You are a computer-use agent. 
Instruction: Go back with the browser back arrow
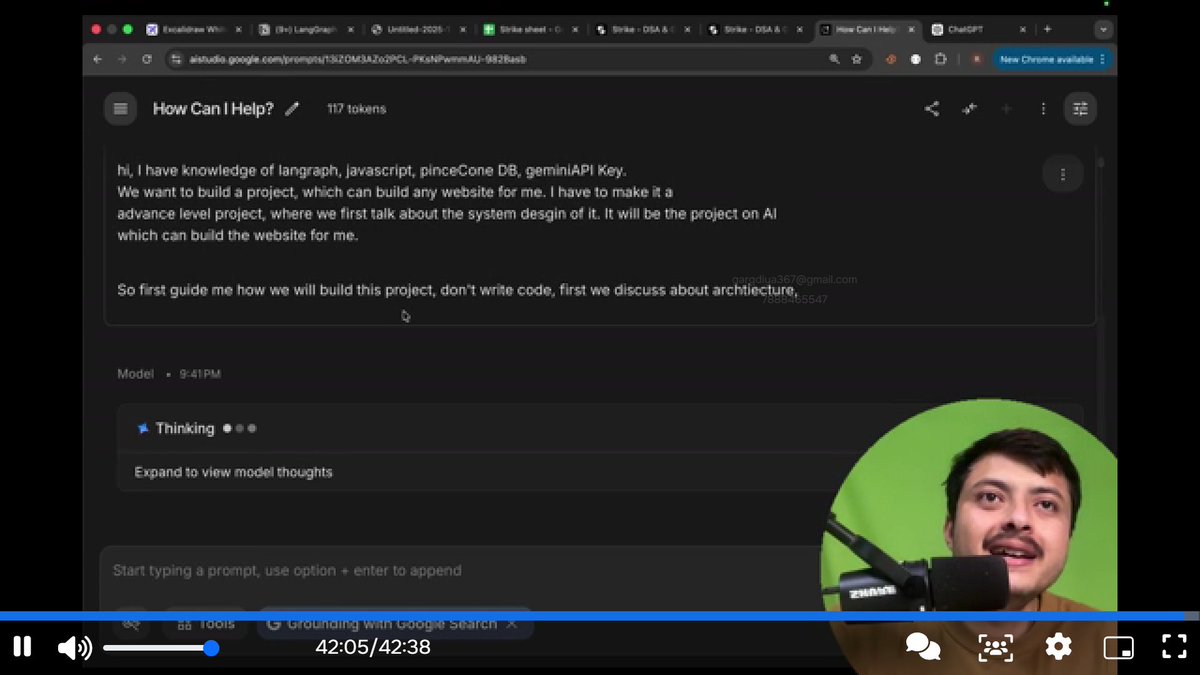[x=97, y=59]
